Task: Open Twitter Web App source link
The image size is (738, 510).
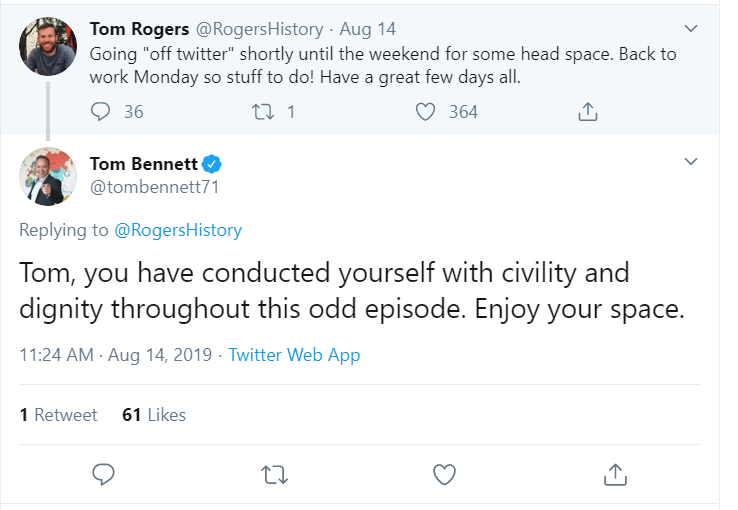Action: pyautogui.click(x=294, y=355)
